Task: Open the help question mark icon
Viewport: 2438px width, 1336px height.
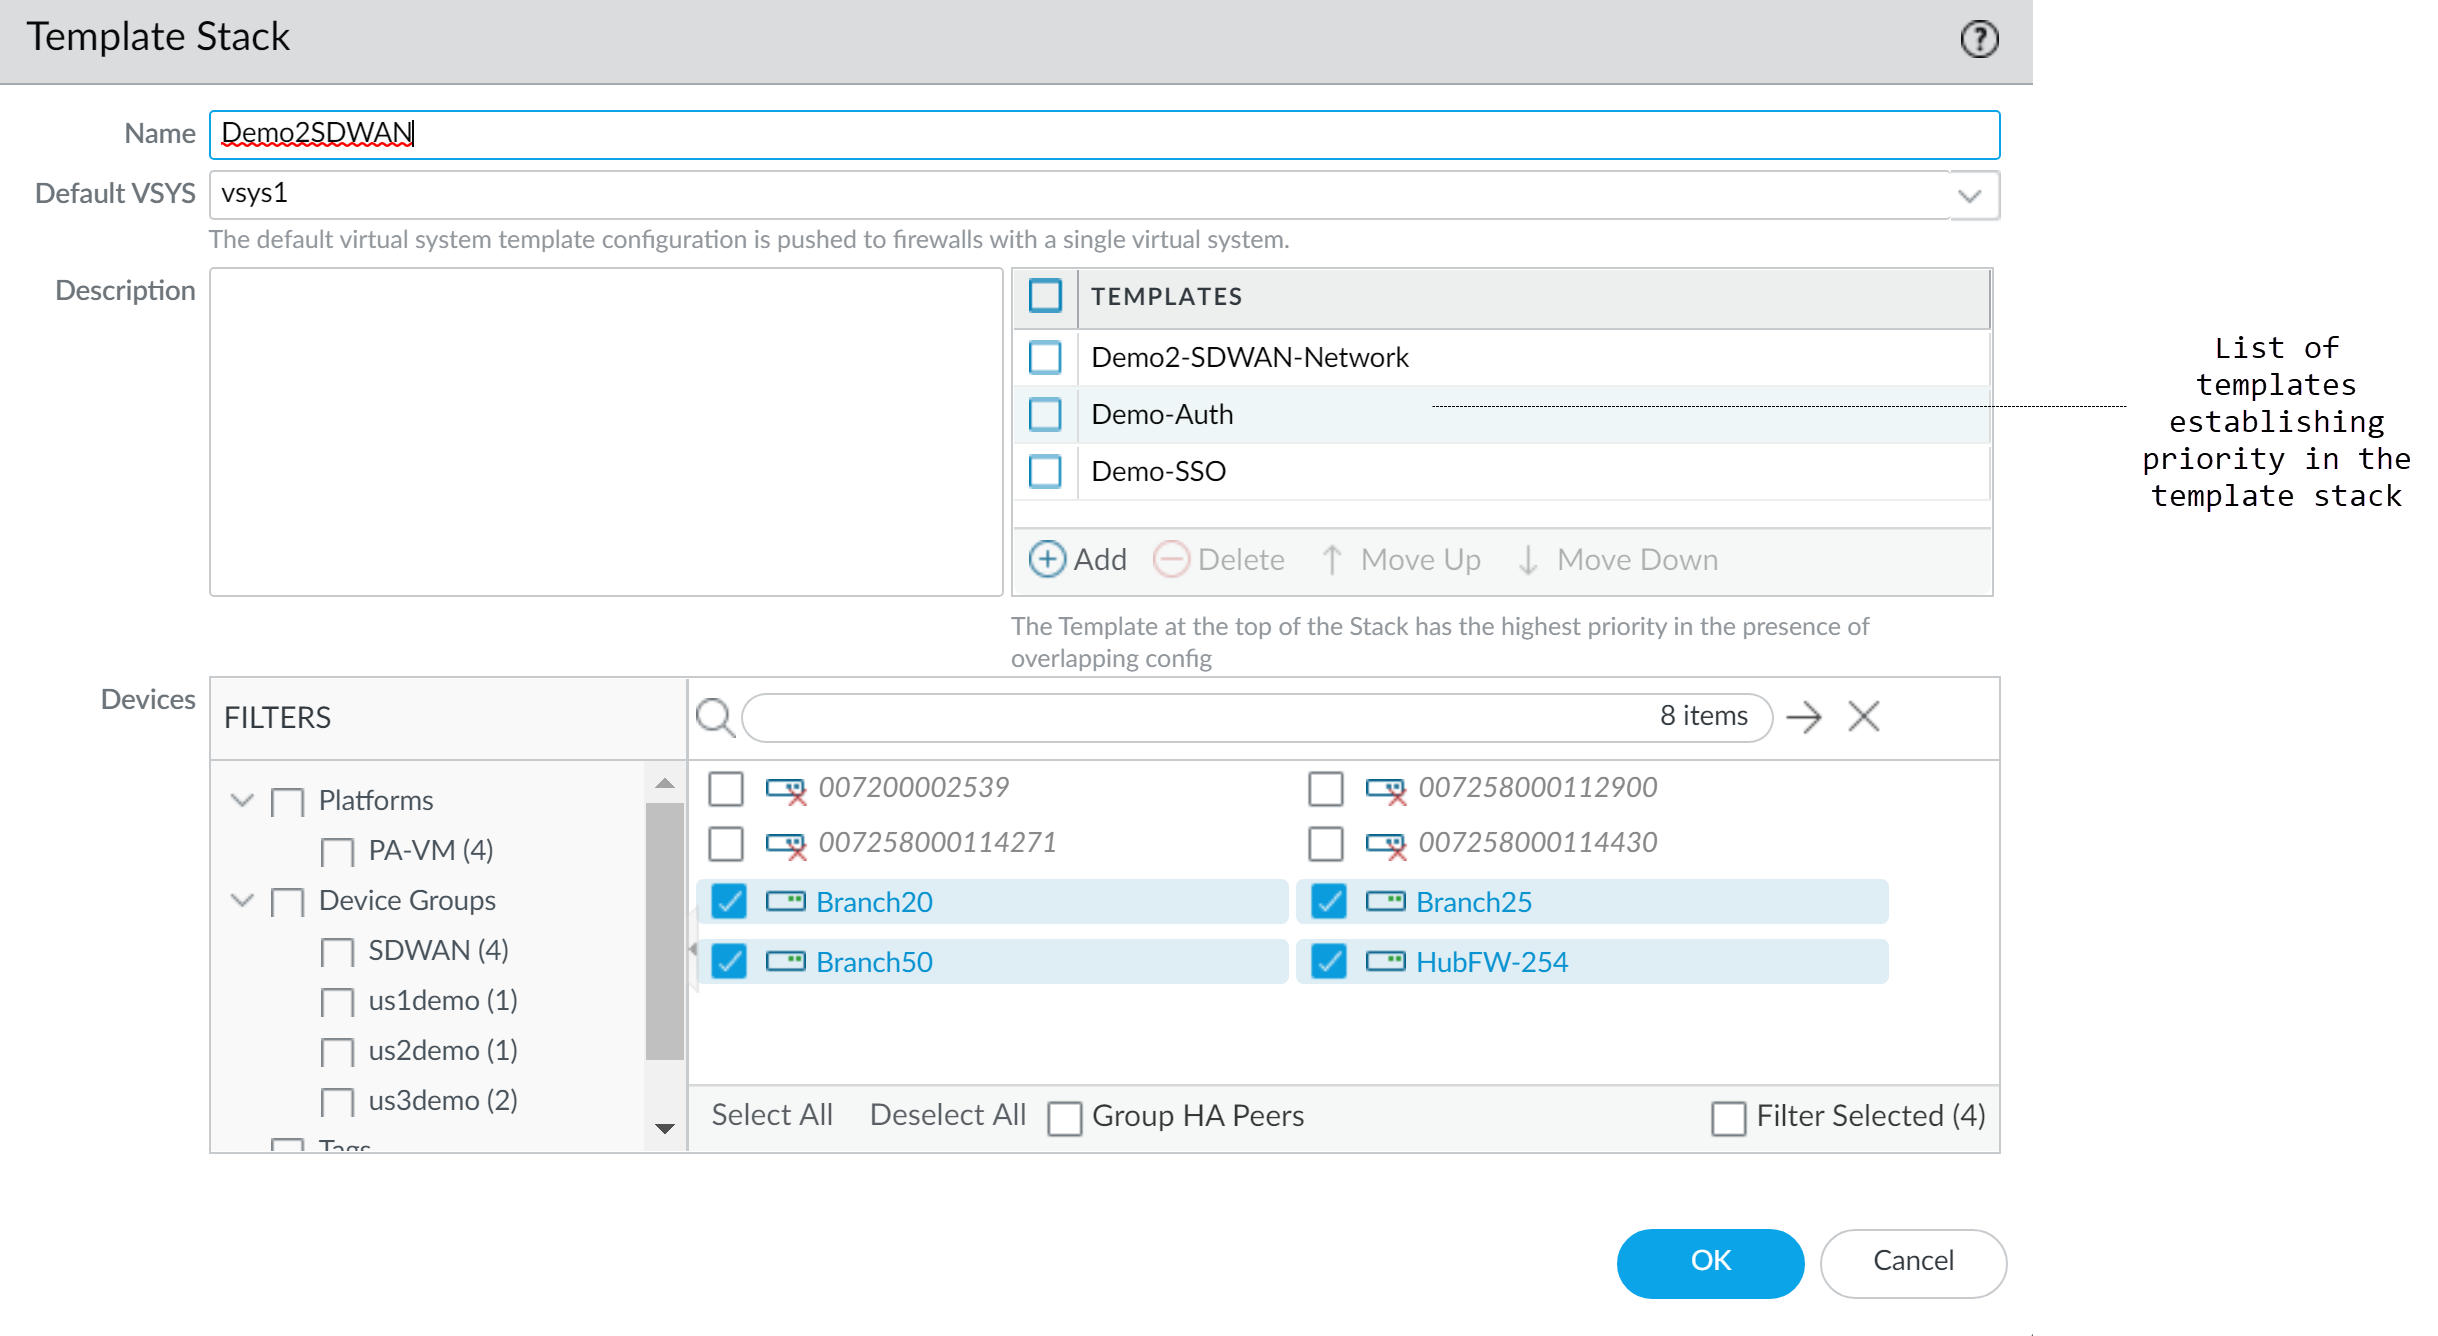Action: click(x=1978, y=39)
